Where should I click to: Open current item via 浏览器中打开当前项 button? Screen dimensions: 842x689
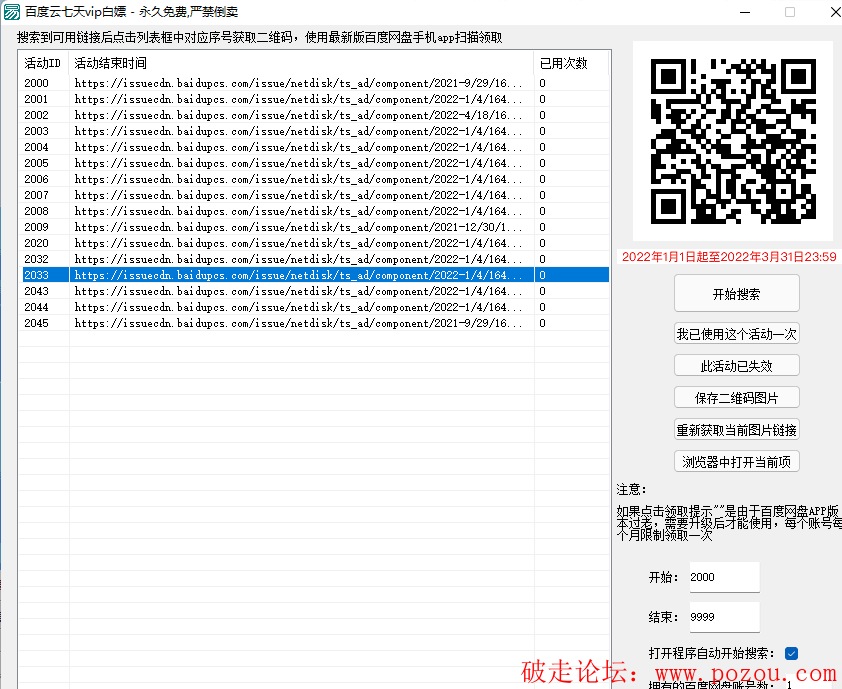click(736, 461)
